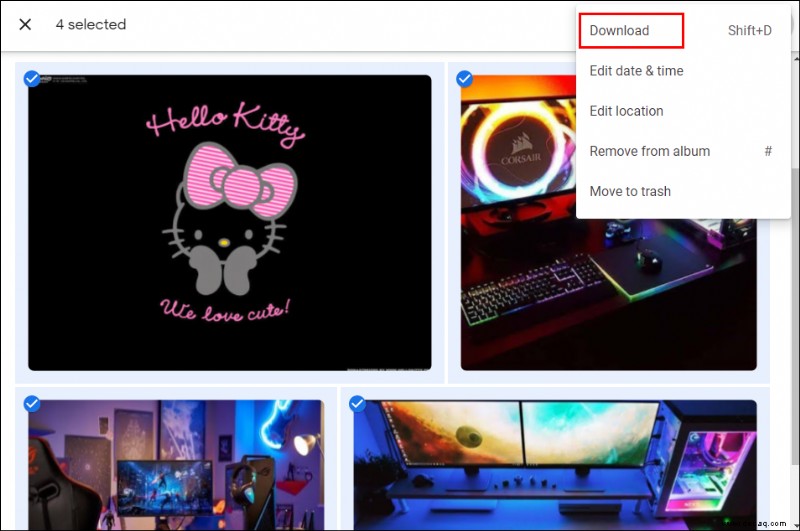Open the gaming chair room photo

(176, 465)
